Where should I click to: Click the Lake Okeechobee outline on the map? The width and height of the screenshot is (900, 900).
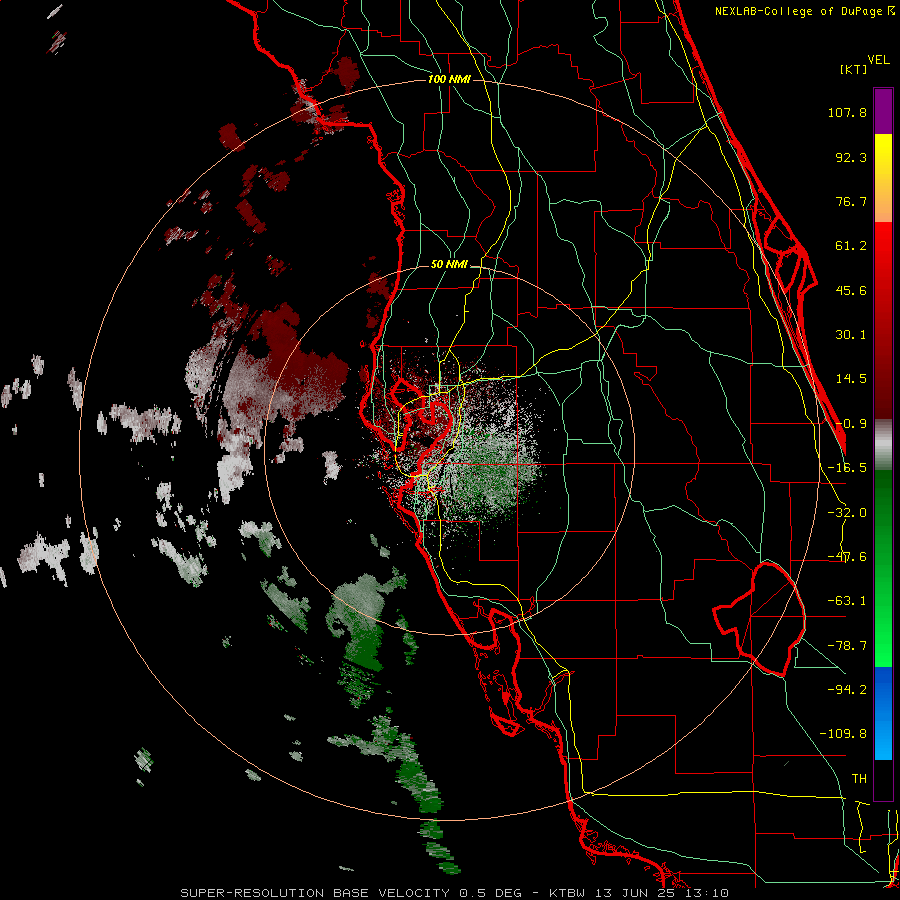pyautogui.click(x=759, y=618)
